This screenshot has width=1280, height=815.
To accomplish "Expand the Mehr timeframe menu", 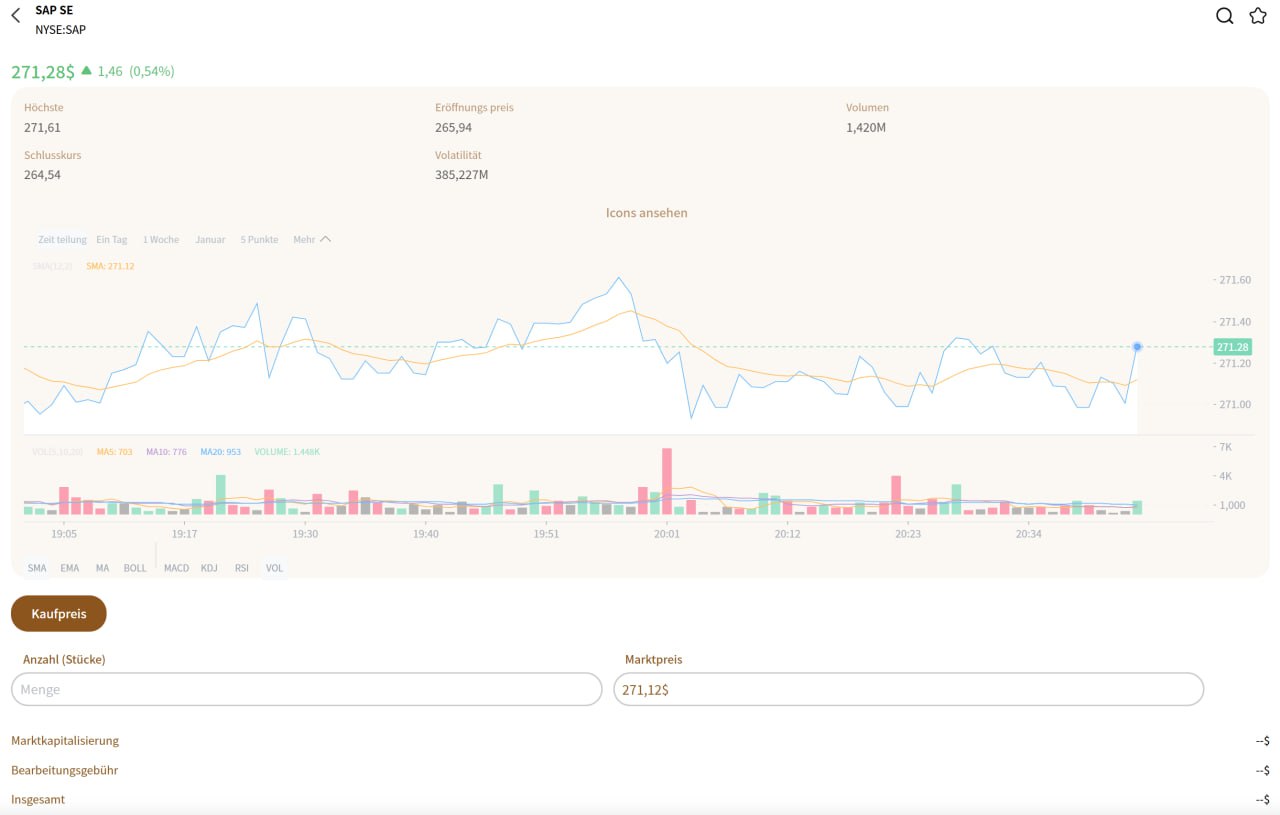I will click(x=304, y=240).
